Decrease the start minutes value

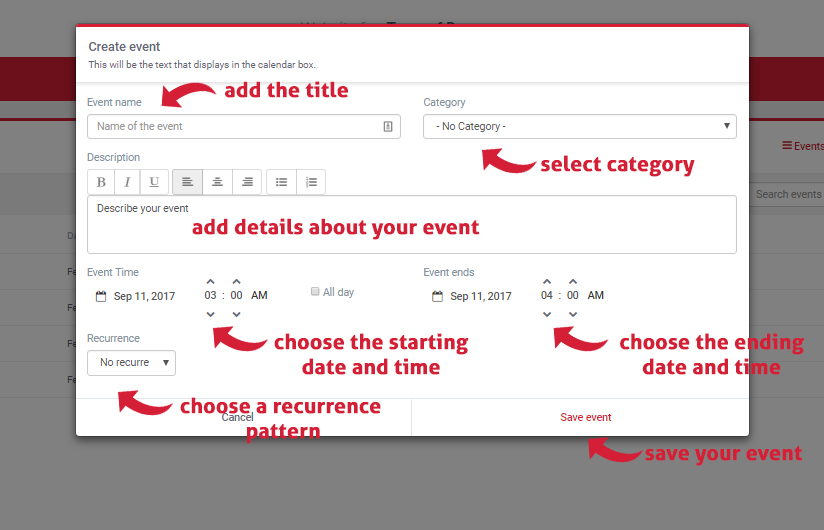point(236,314)
